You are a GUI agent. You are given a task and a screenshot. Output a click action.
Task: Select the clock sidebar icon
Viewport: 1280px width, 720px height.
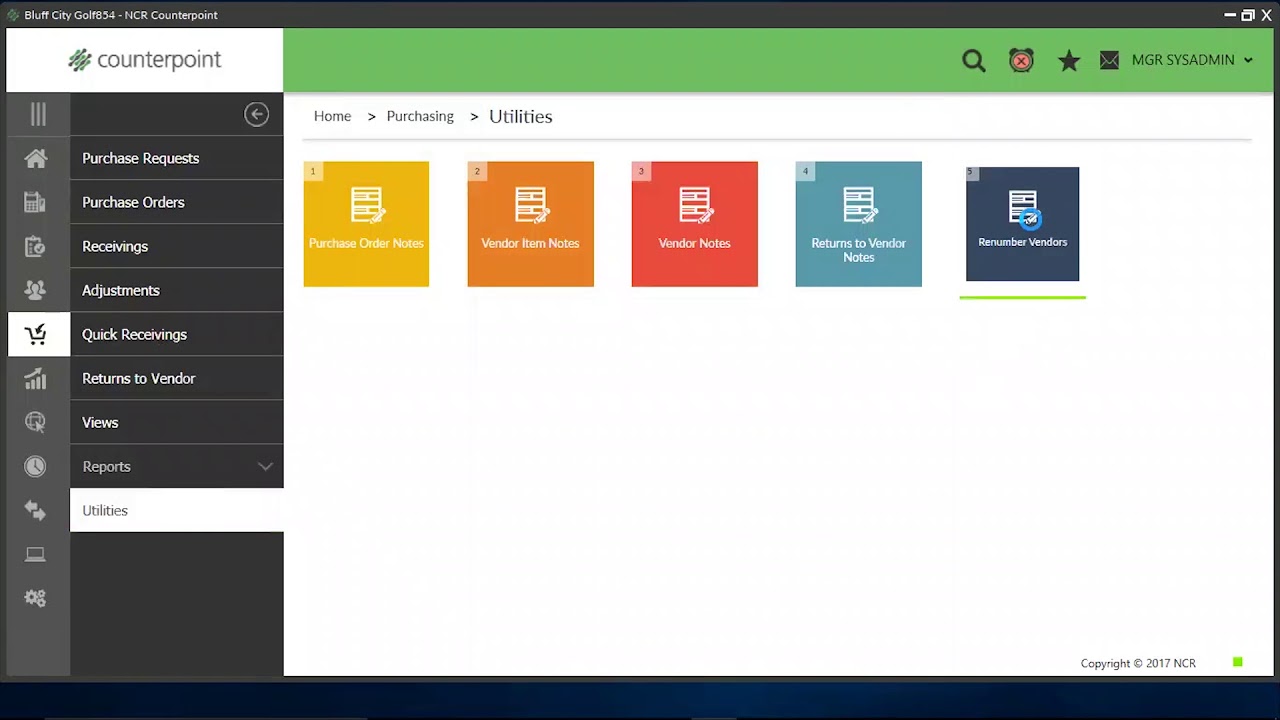pyautogui.click(x=36, y=466)
